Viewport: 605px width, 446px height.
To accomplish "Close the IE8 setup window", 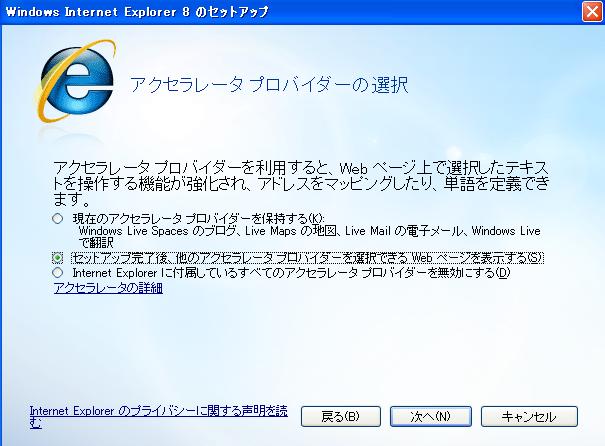I will click(591, 12).
